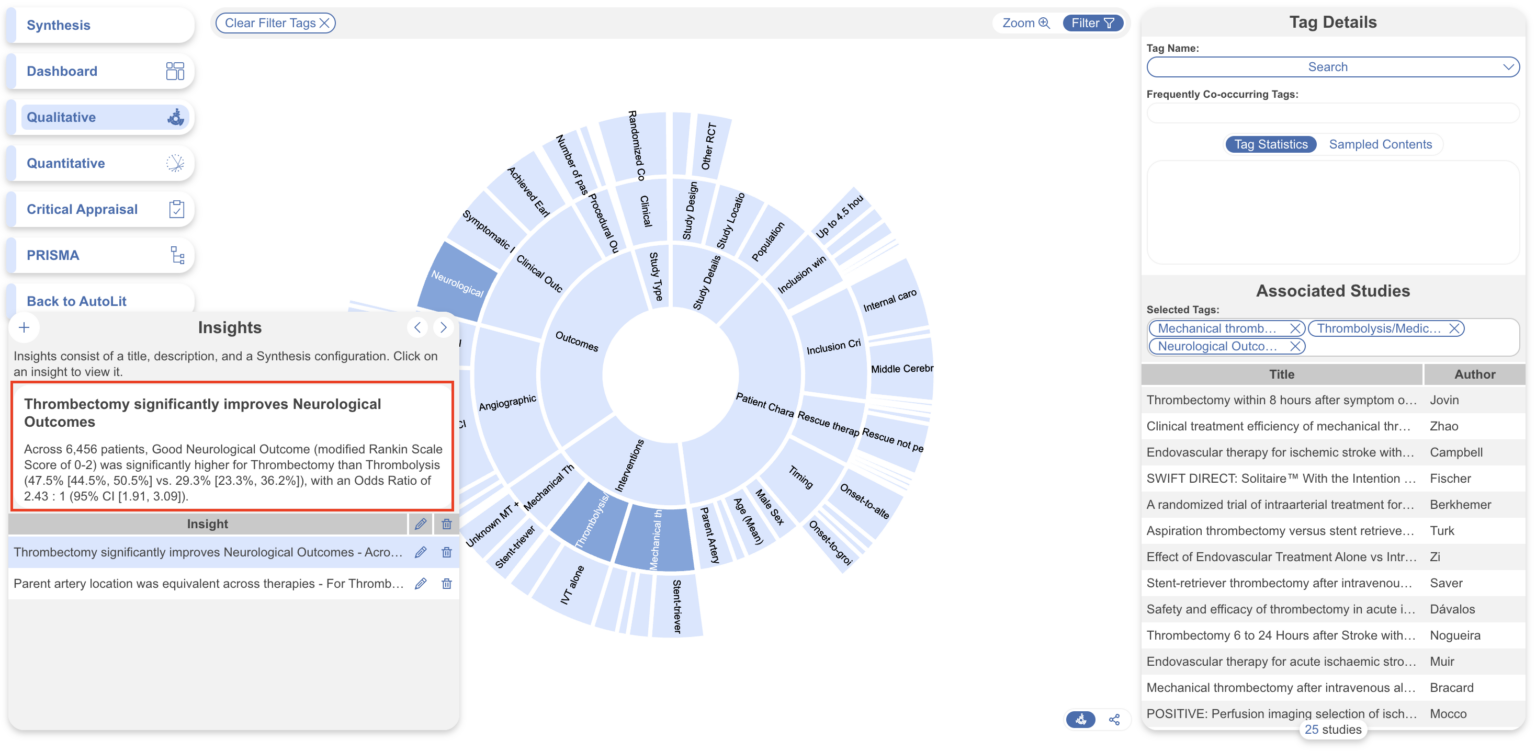Delete the Thrombectomy significantly improves insight row
1536x751 pixels.
[x=447, y=552]
